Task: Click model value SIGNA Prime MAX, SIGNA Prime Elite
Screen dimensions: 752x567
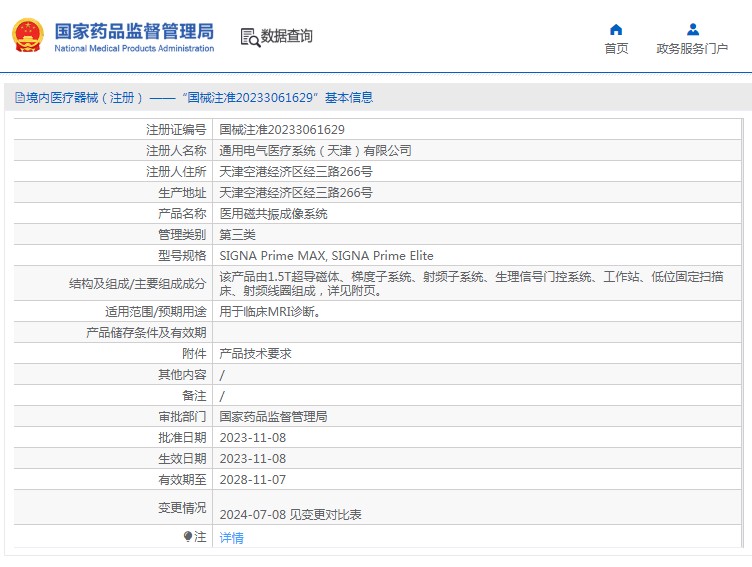Action: tap(327, 256)
